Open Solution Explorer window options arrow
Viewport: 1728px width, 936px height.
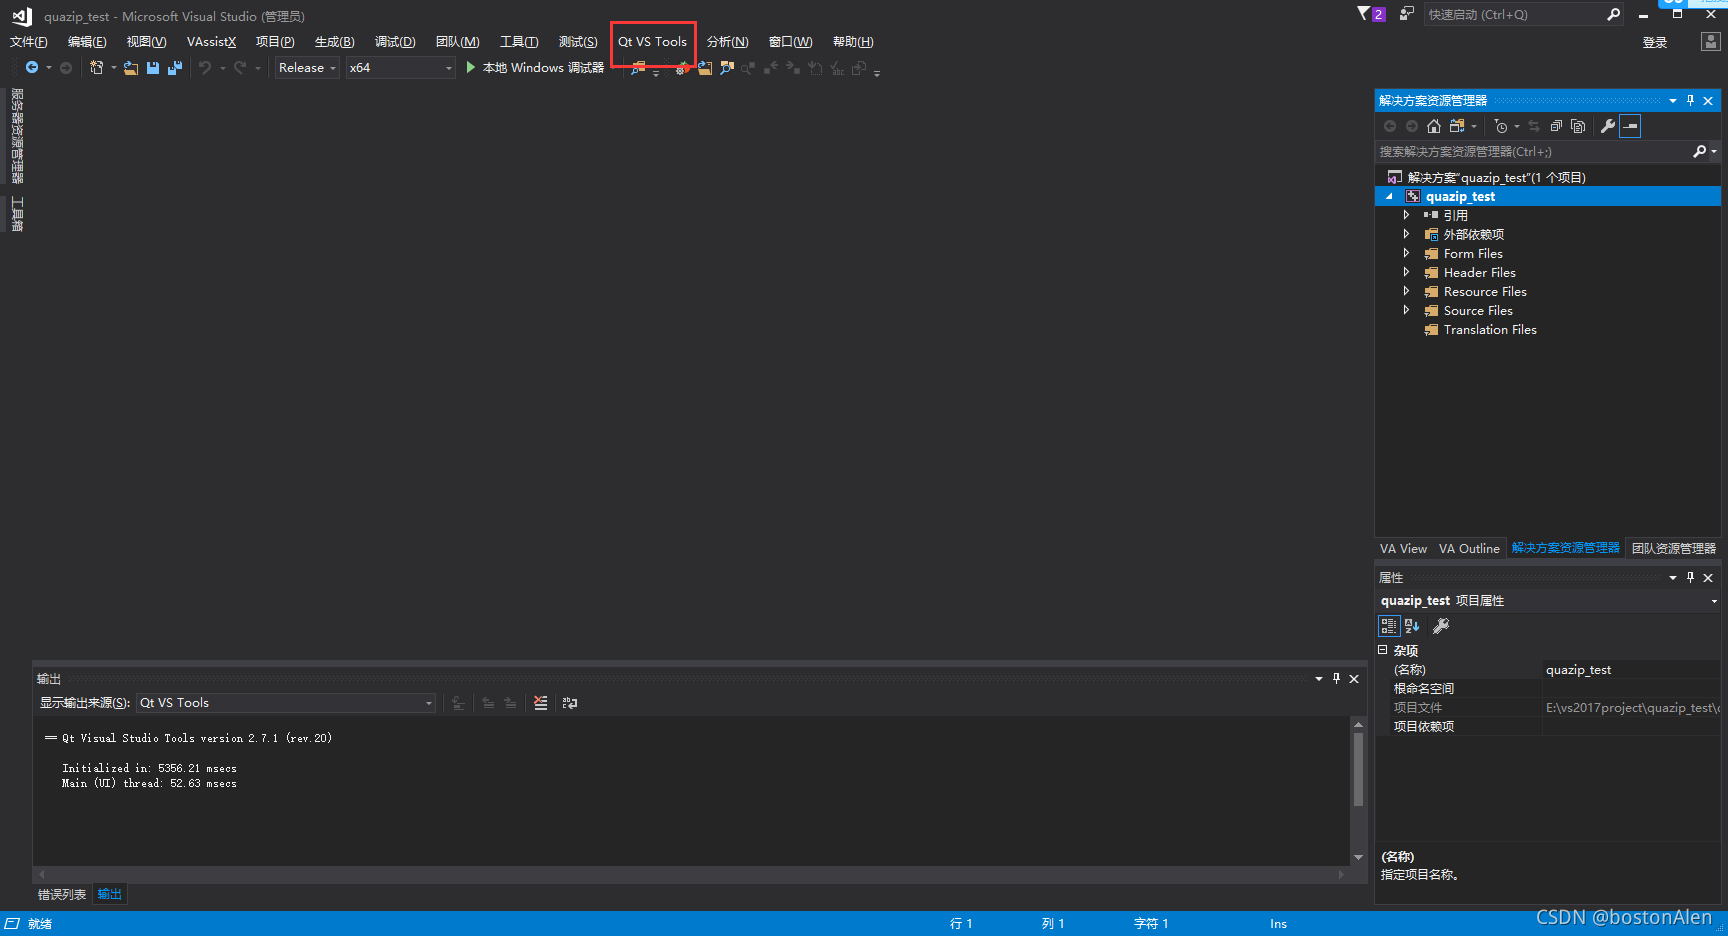(1673, 101)
